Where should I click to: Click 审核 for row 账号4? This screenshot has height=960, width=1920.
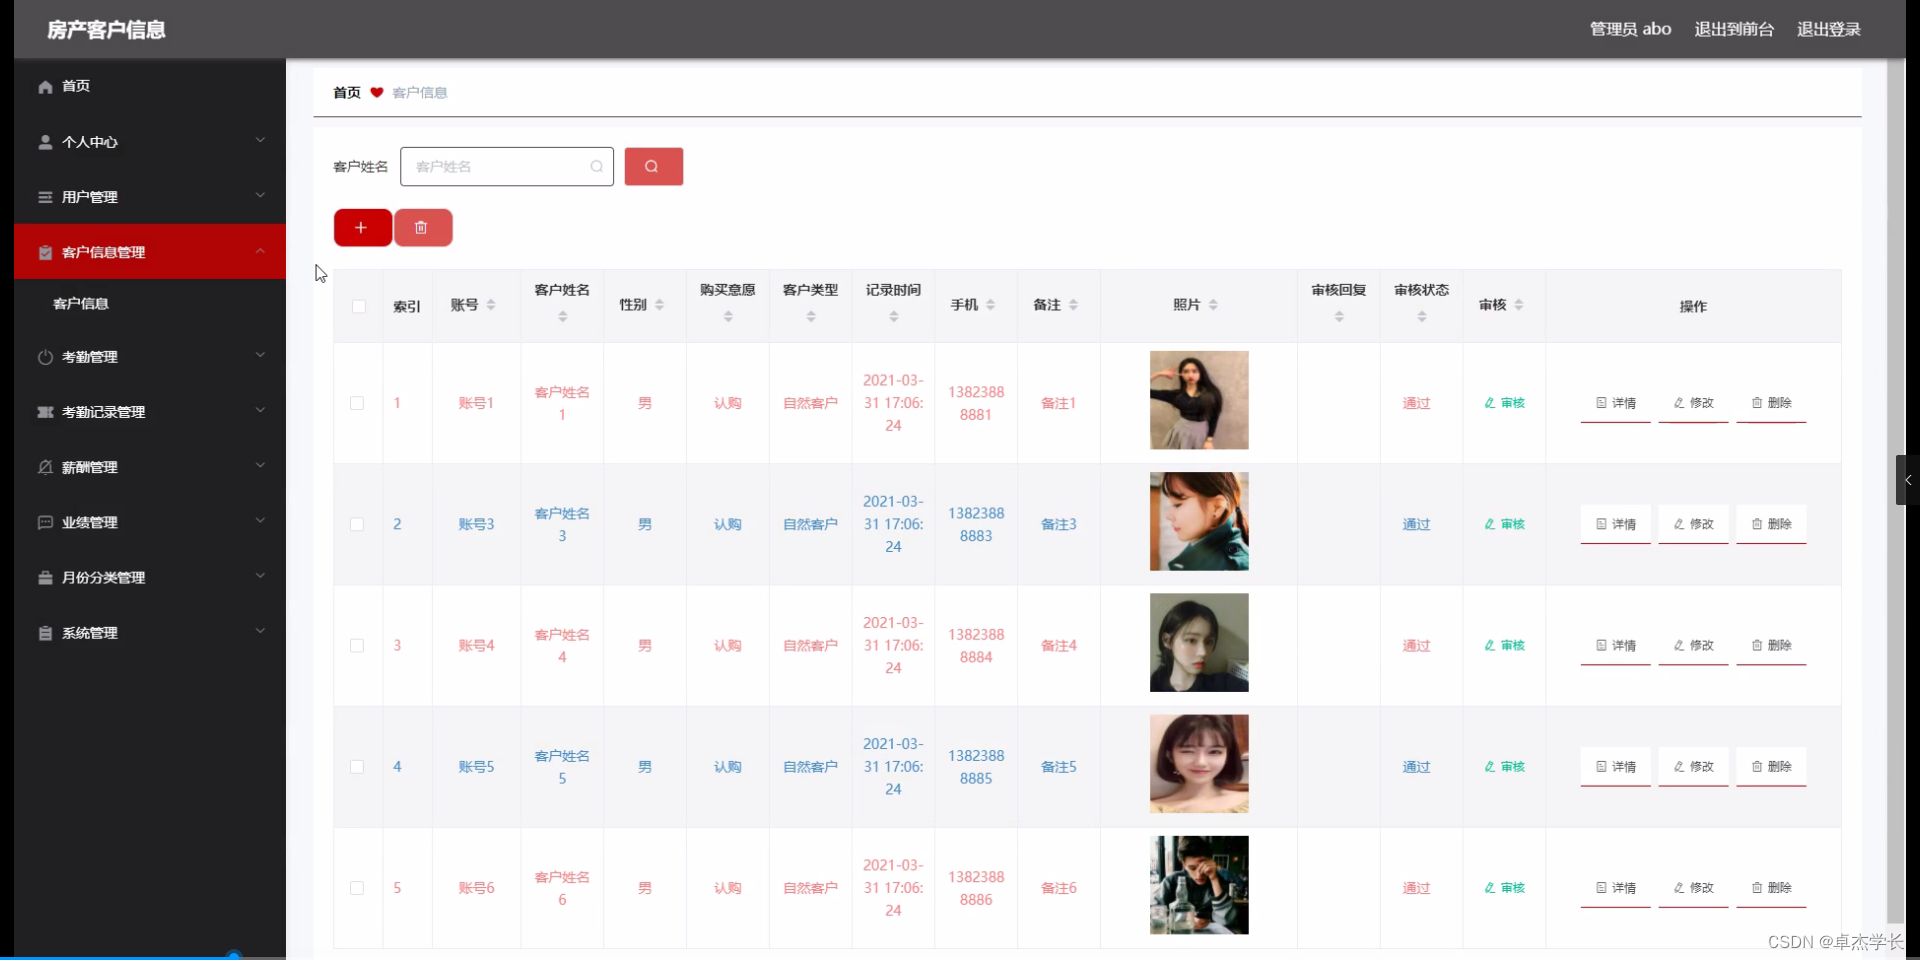point(1505,646)
